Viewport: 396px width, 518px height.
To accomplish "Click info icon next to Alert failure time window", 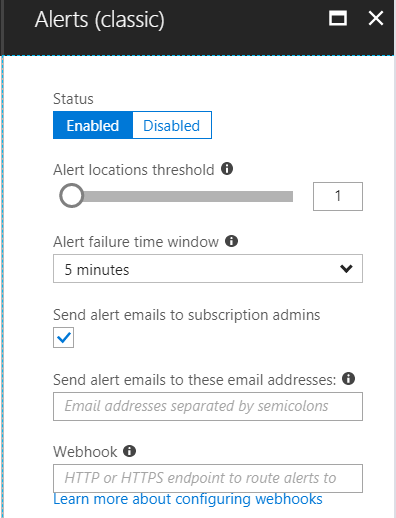I will coord(231,241).
